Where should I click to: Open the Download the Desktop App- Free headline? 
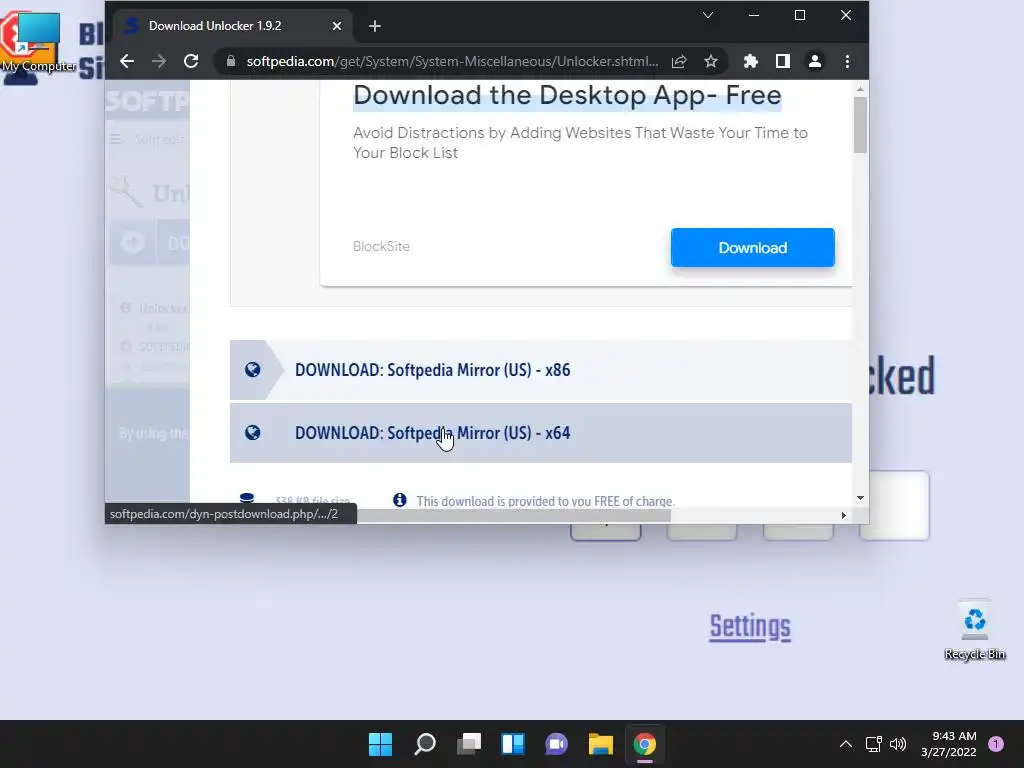click(567, 95)
